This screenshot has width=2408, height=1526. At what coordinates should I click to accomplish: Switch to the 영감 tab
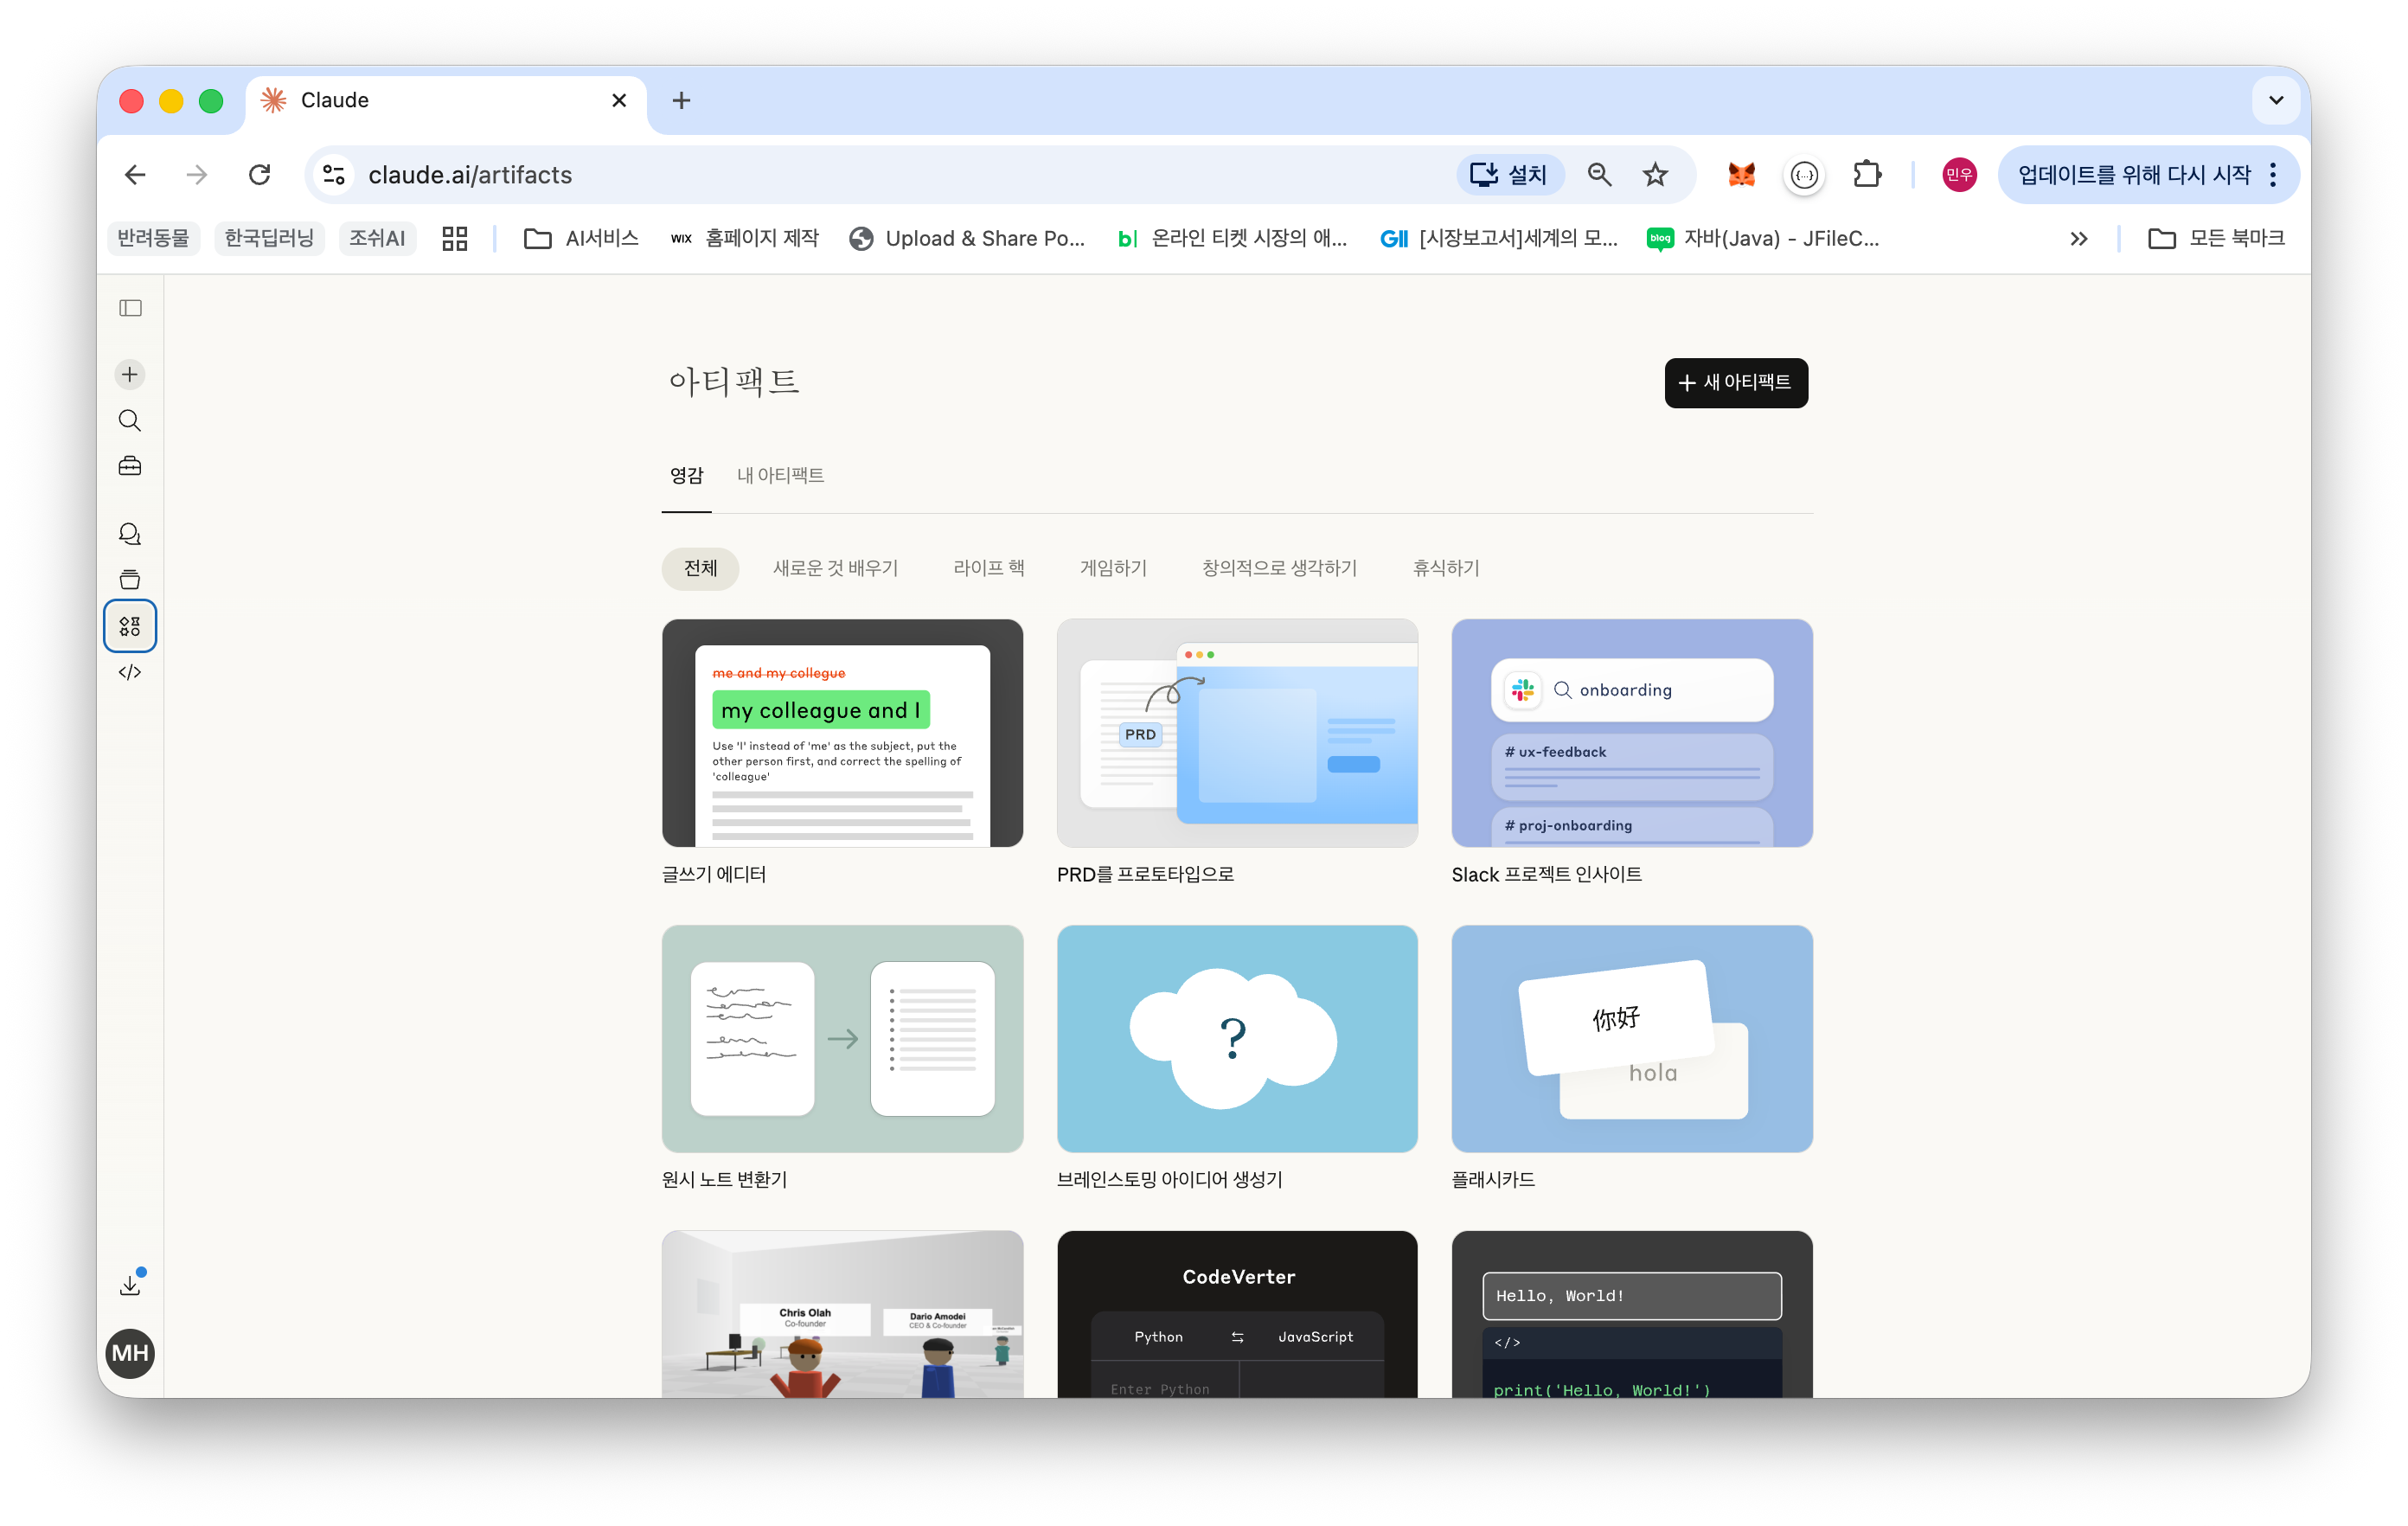686,476
